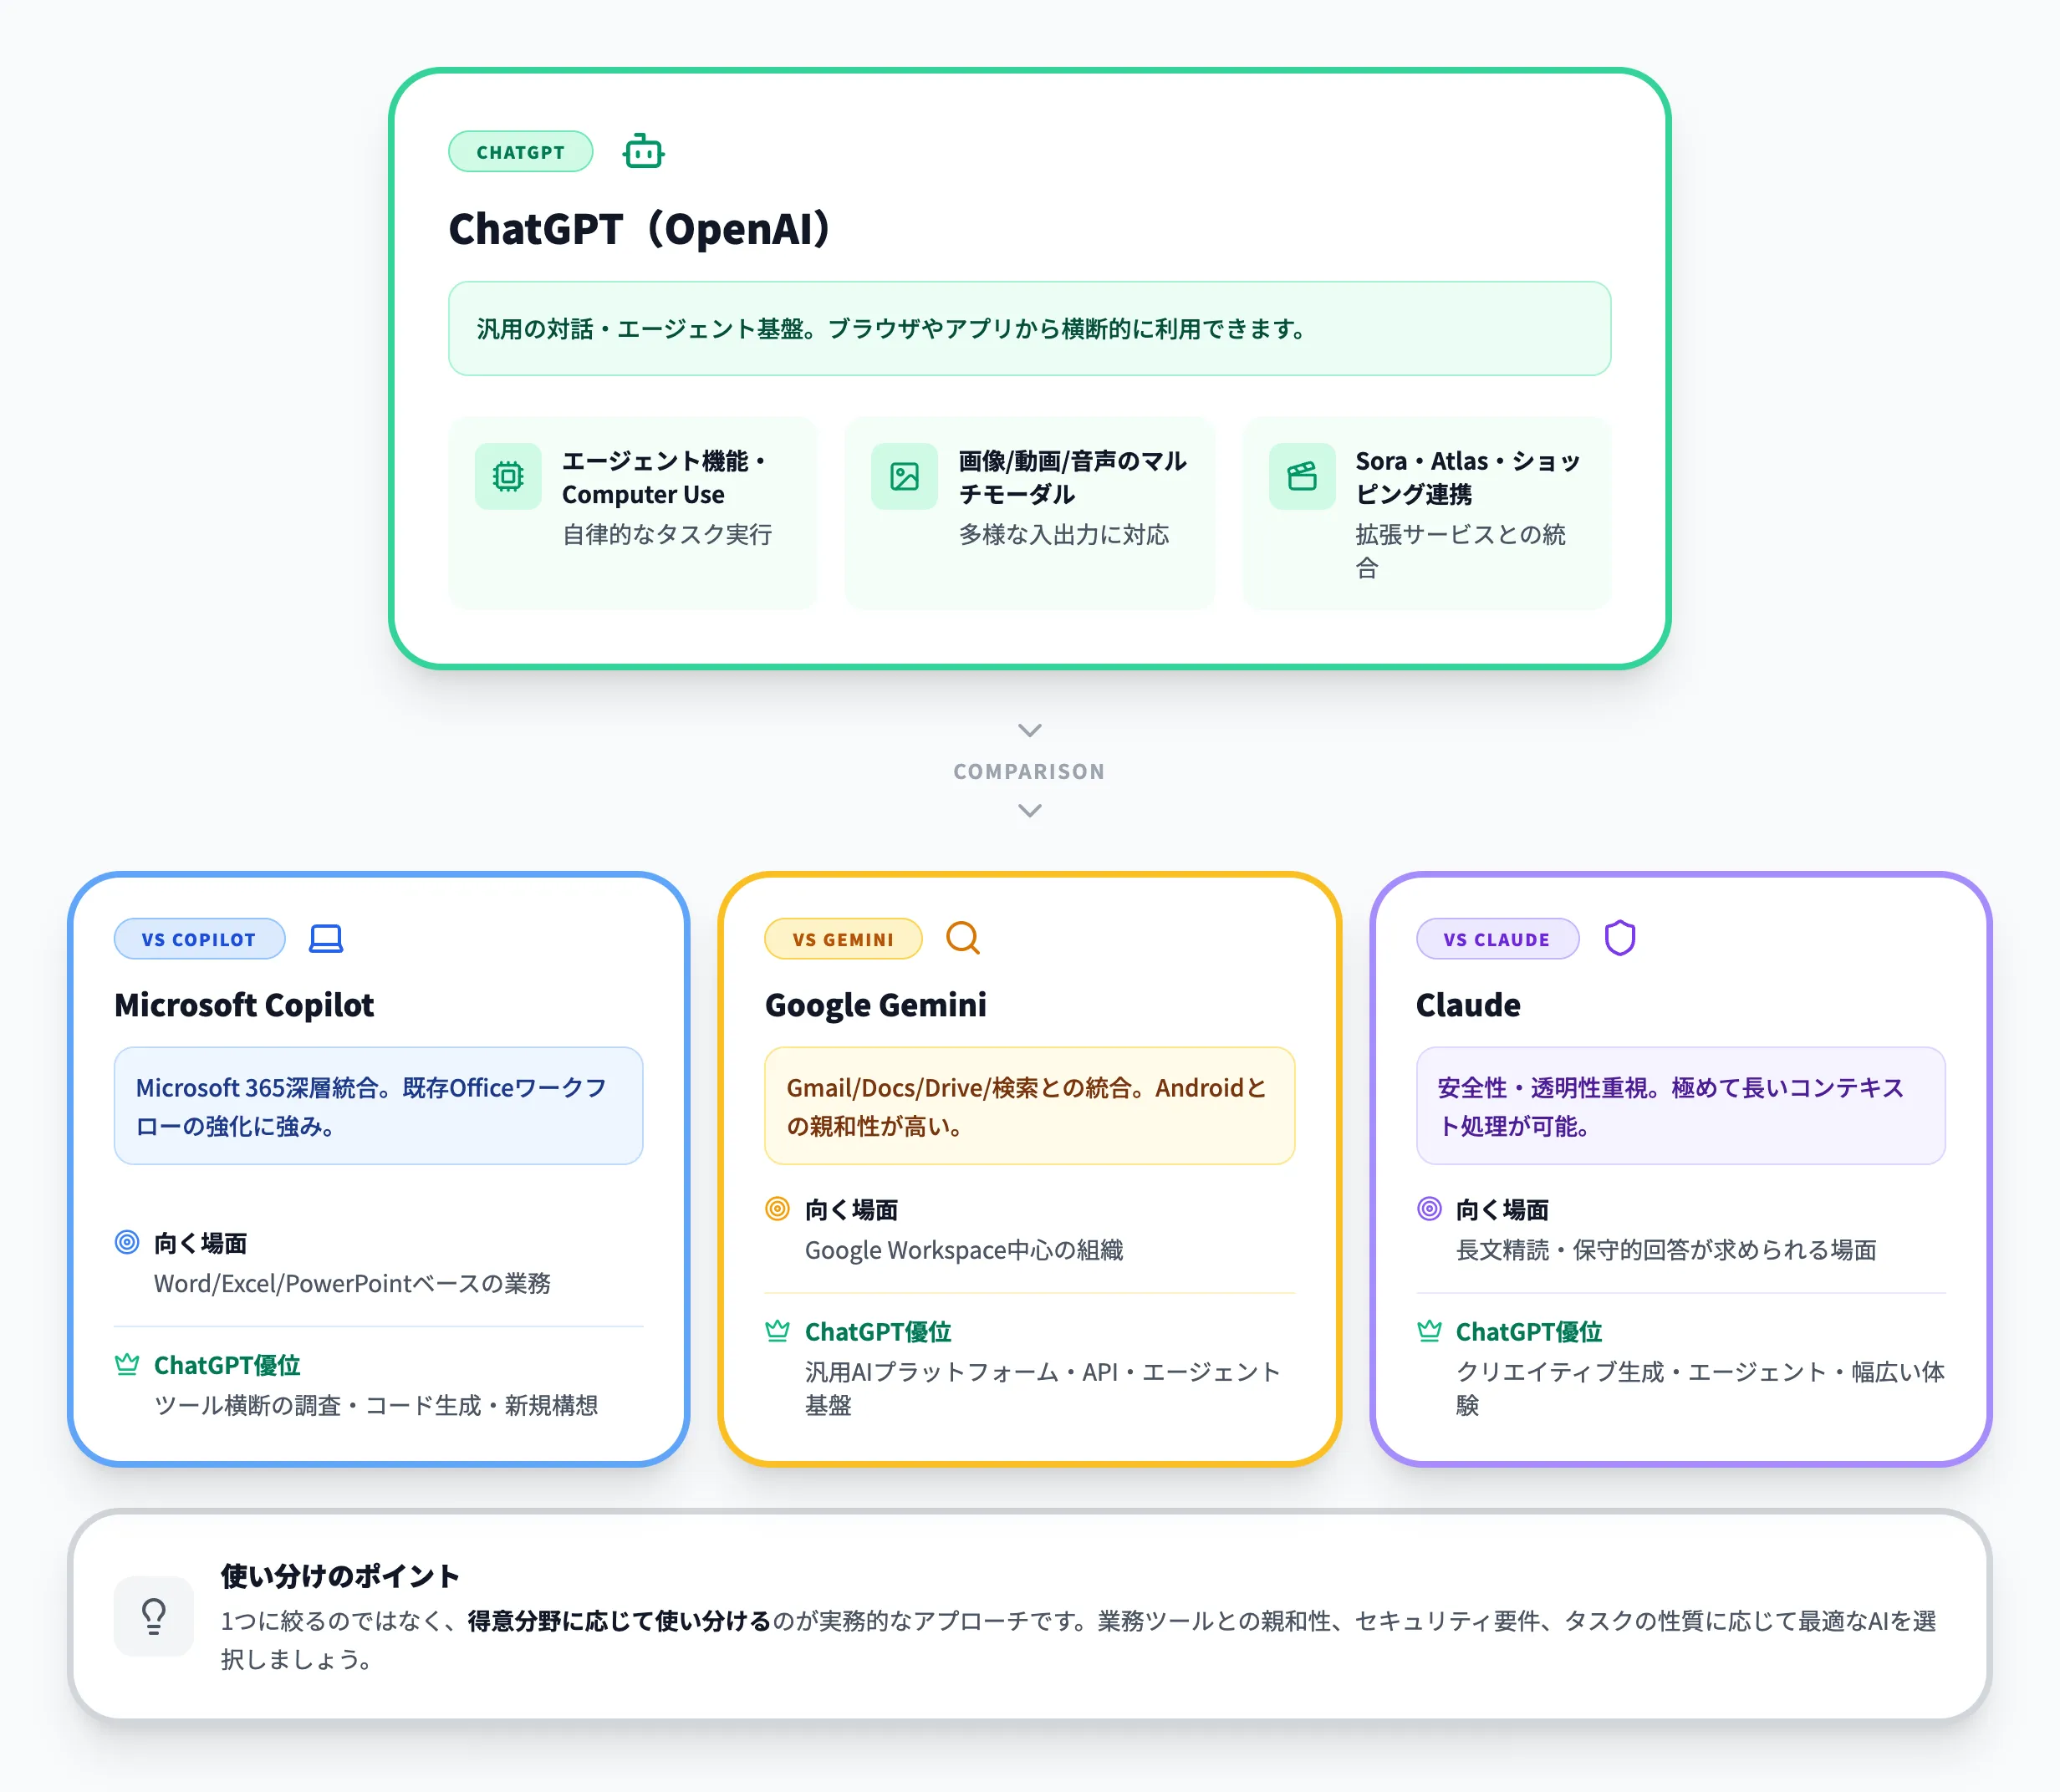
Task: Select the Microsoft Copilot card heading
Action: (245, 1005)
